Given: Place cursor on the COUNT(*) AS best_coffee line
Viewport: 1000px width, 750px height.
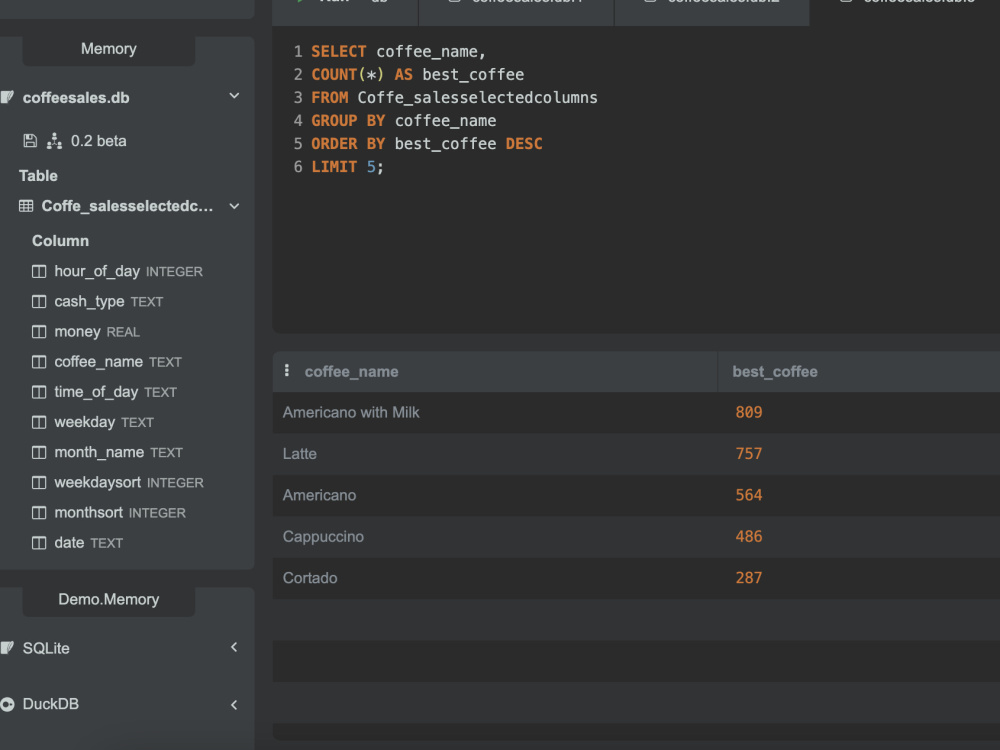Looking at the screenshot, I should [x=418, y=75].
